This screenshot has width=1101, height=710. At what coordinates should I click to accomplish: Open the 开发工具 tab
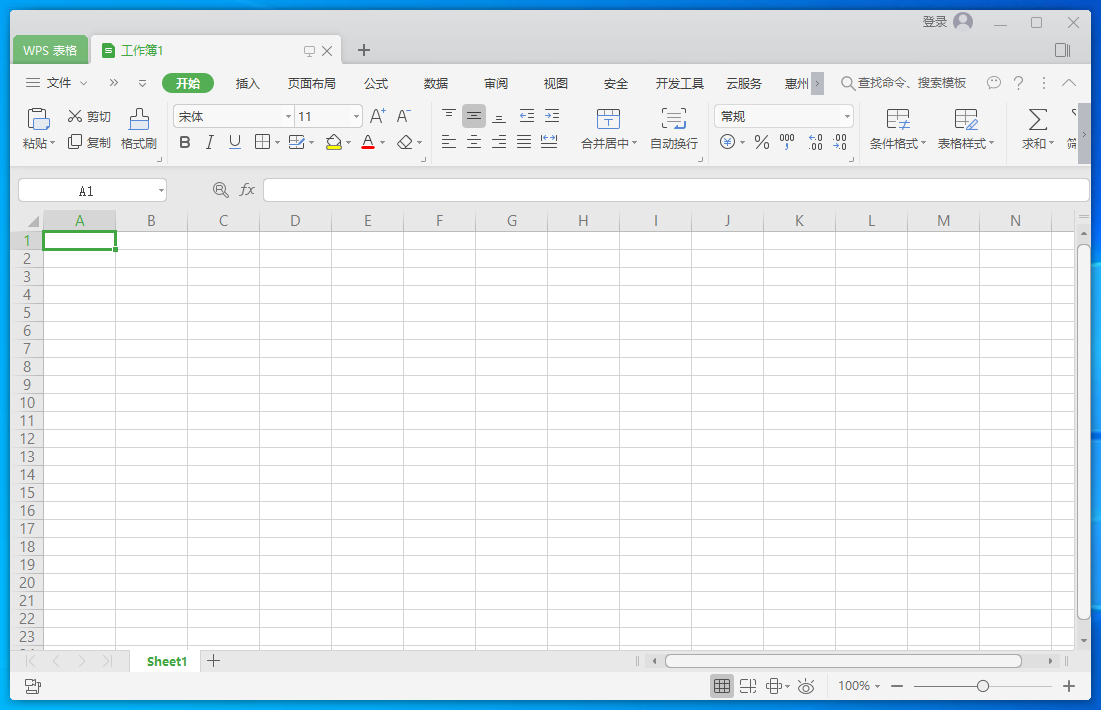click(x=680, y=84)
